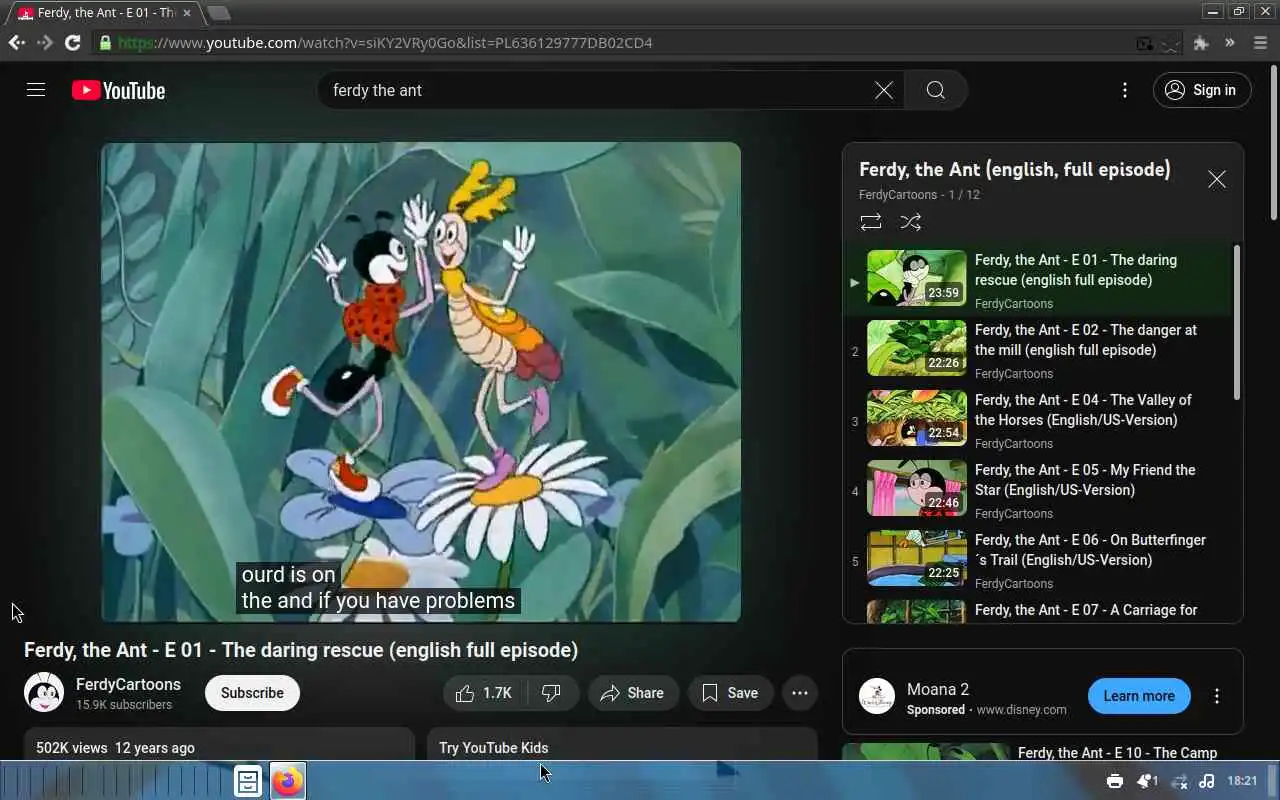The width and height of the screenshot is (1280, 800).
Task: Share the video
Action: click(x=632, y=693)
